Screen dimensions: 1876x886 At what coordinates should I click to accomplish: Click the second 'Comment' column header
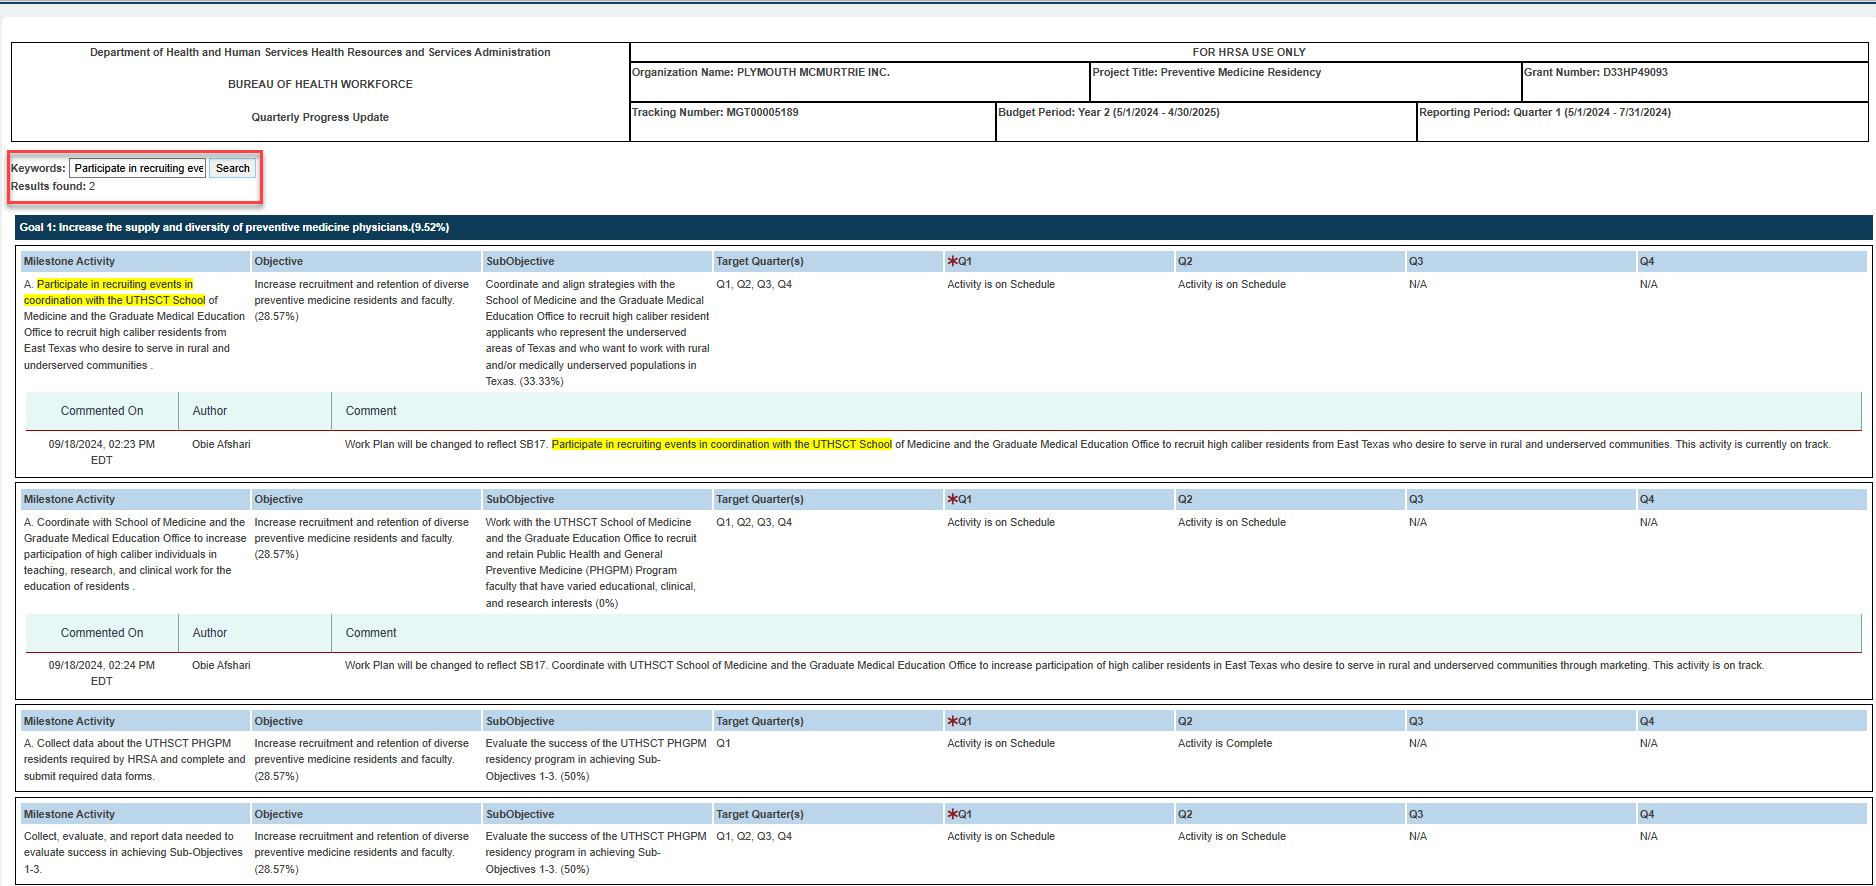tap(371, 633)
